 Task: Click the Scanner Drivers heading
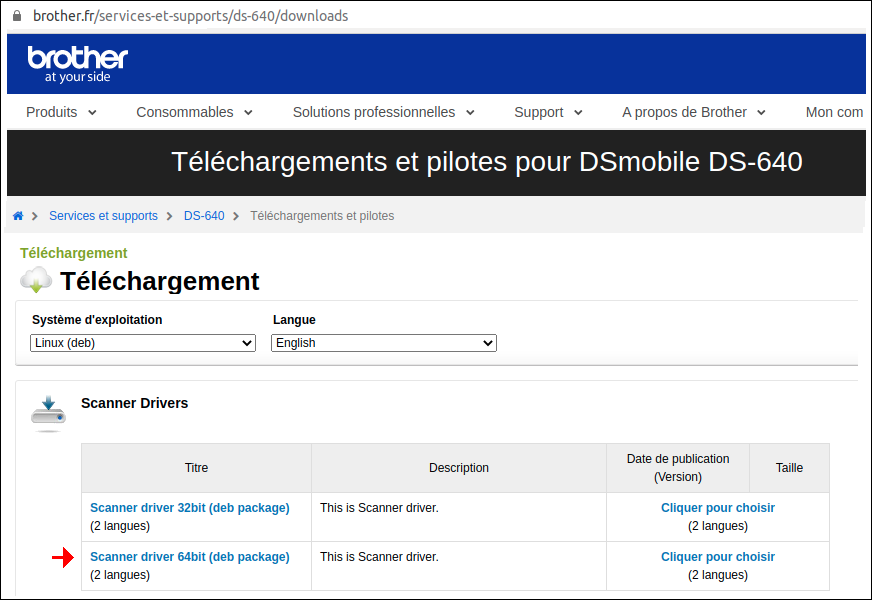(x=135, y=403)
